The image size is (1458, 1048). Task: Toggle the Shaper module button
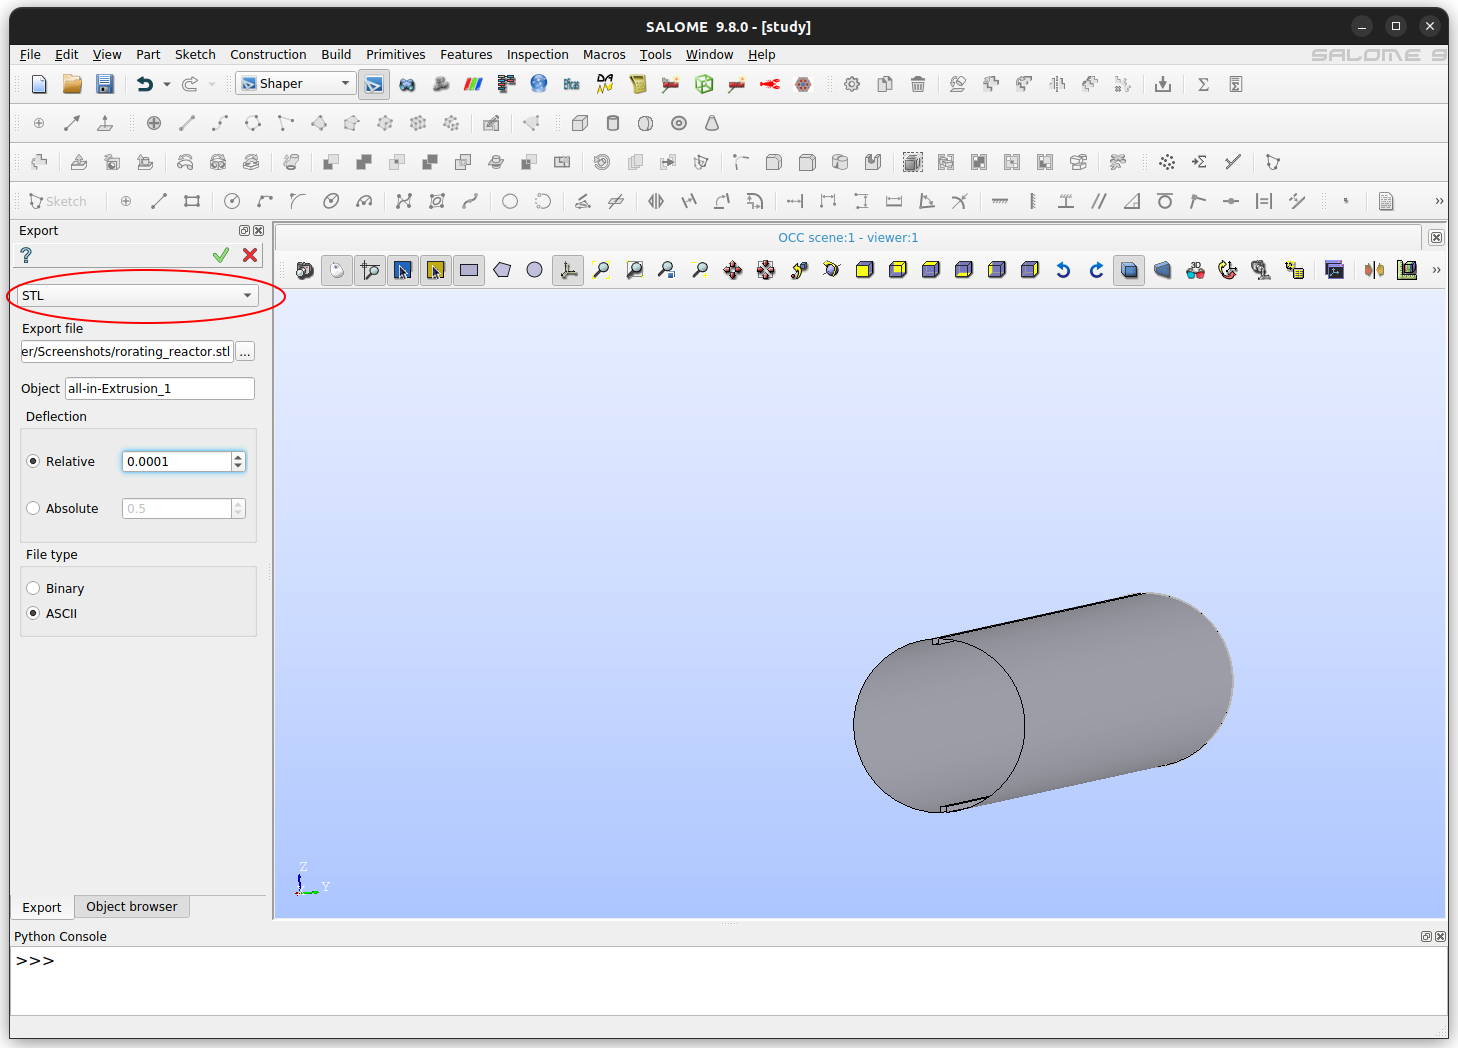[374, 84]
